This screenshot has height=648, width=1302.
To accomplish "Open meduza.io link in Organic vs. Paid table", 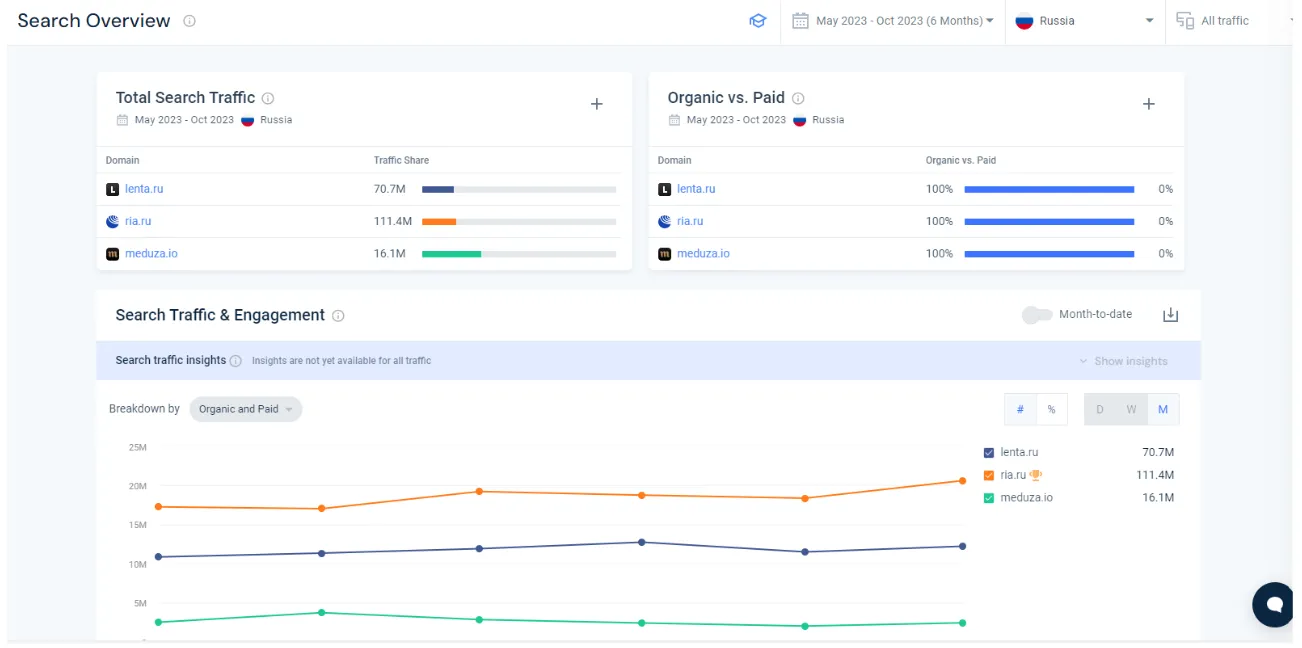I will [703, 254].
